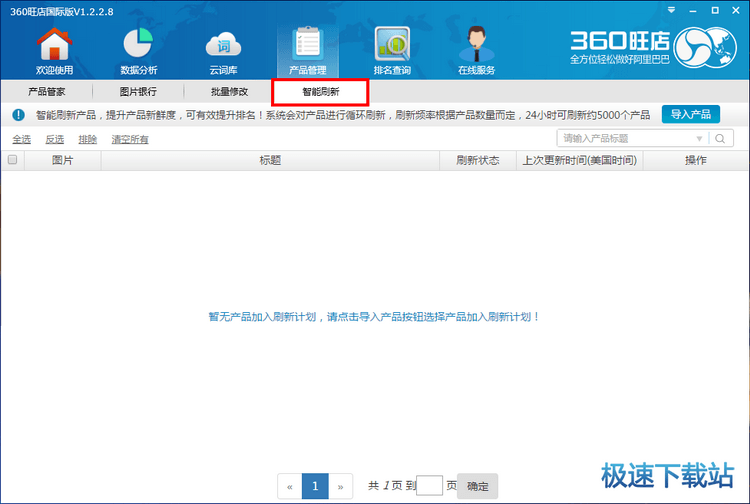Expand the product title search dropdown arrow
Image resolution: width=750 pixels, height=504 pixels.
click(x=699, y=139)
